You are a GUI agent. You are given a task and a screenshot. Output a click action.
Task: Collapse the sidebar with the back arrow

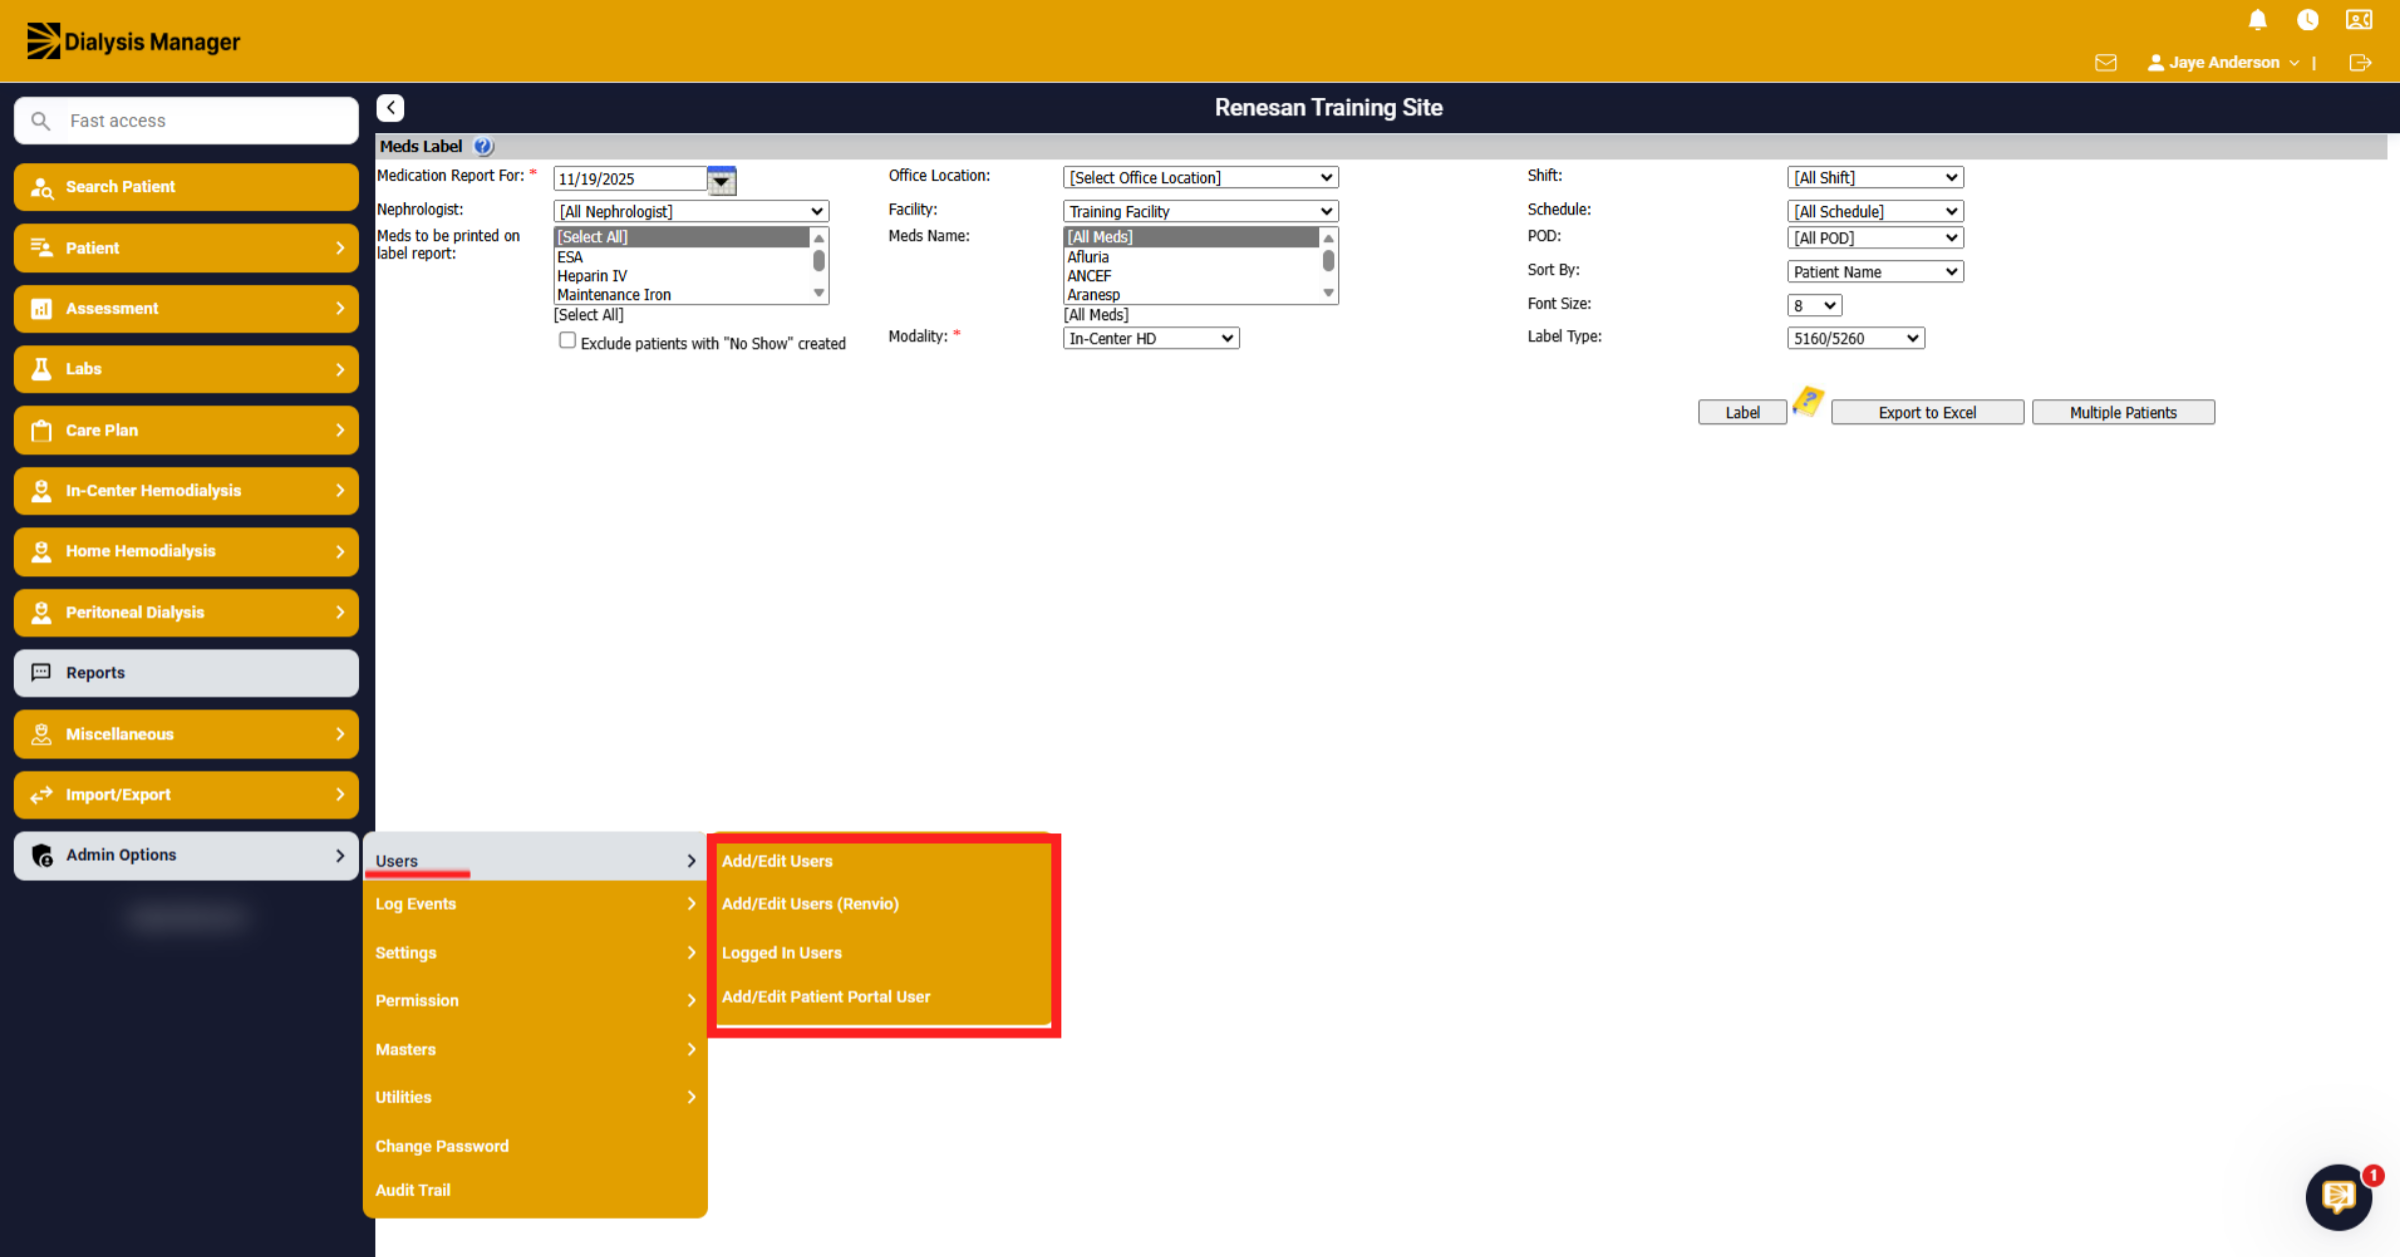pos(390,107)
